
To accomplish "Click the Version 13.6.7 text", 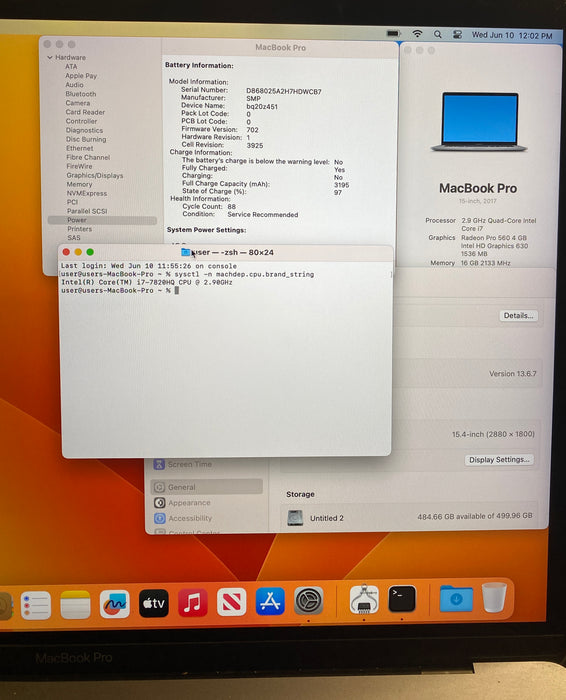I will coord(513,374).
